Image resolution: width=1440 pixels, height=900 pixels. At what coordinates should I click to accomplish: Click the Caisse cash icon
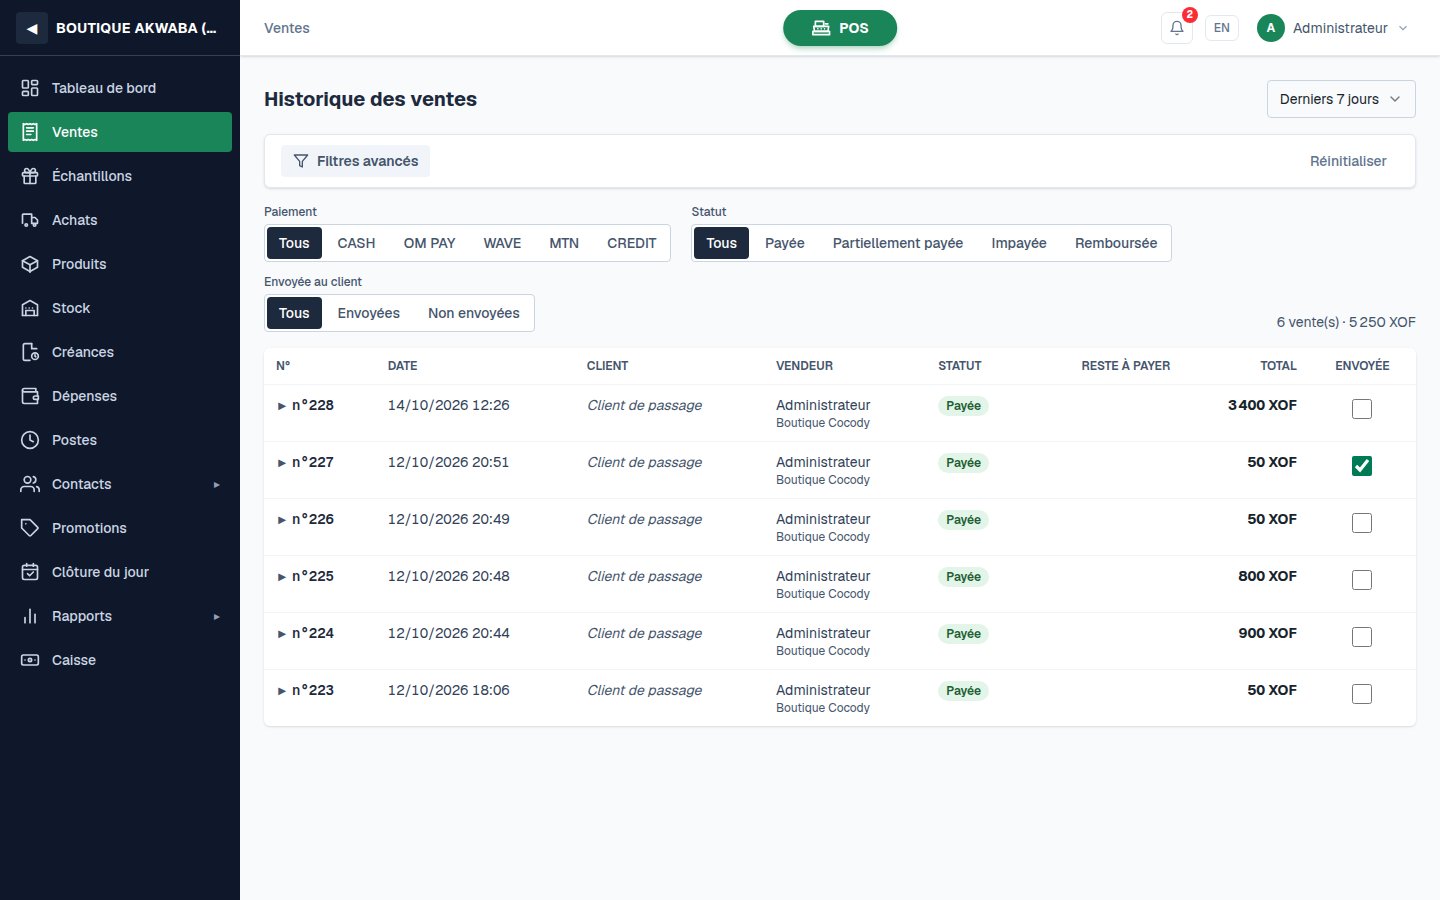(30, 660)
